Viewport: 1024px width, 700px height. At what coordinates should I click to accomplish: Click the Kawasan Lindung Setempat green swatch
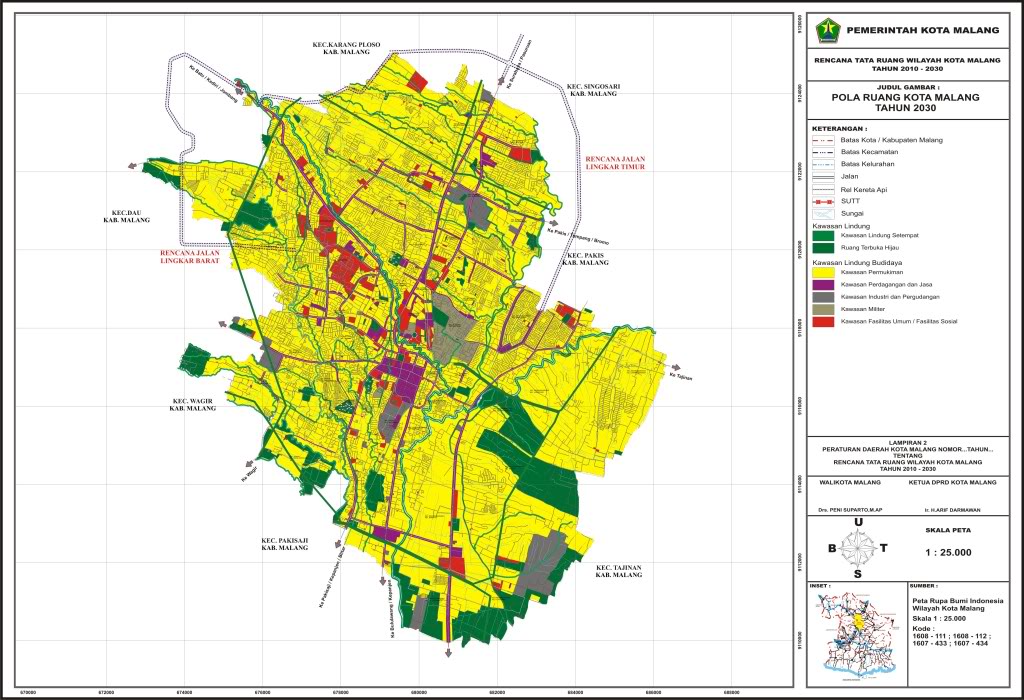[x=824, y=235]
